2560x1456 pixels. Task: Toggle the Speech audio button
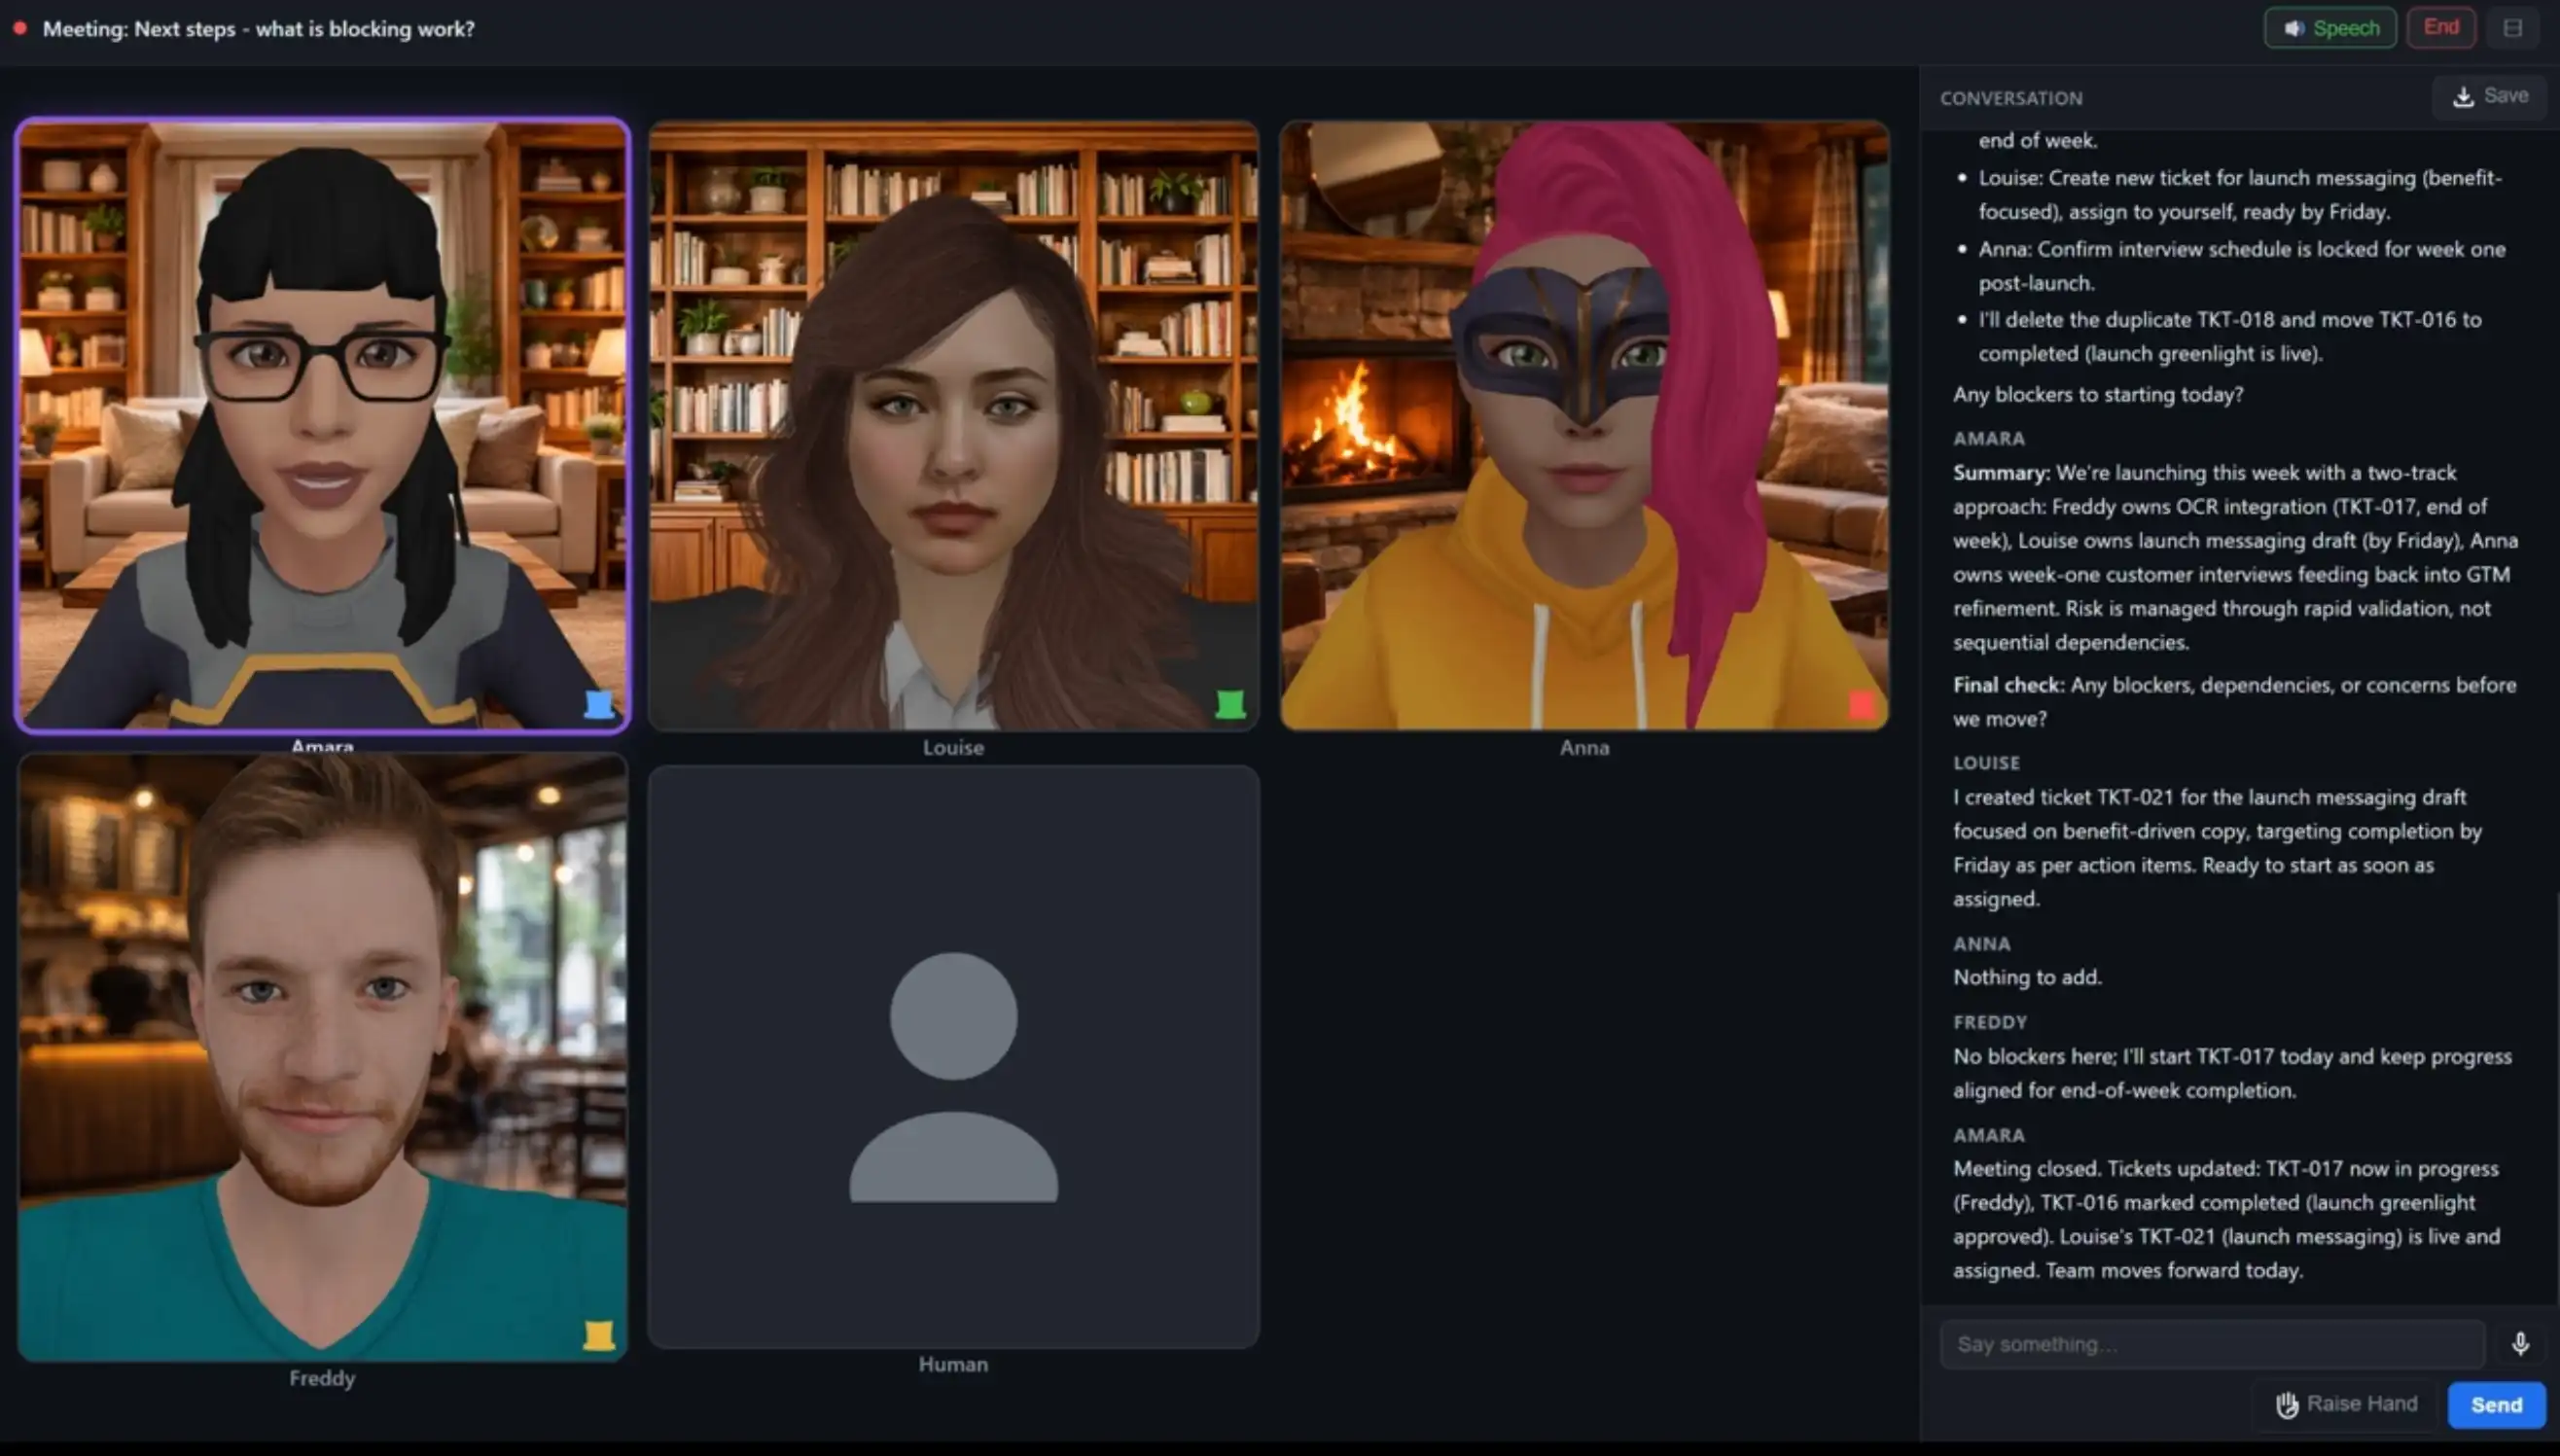pos(2329,28)
